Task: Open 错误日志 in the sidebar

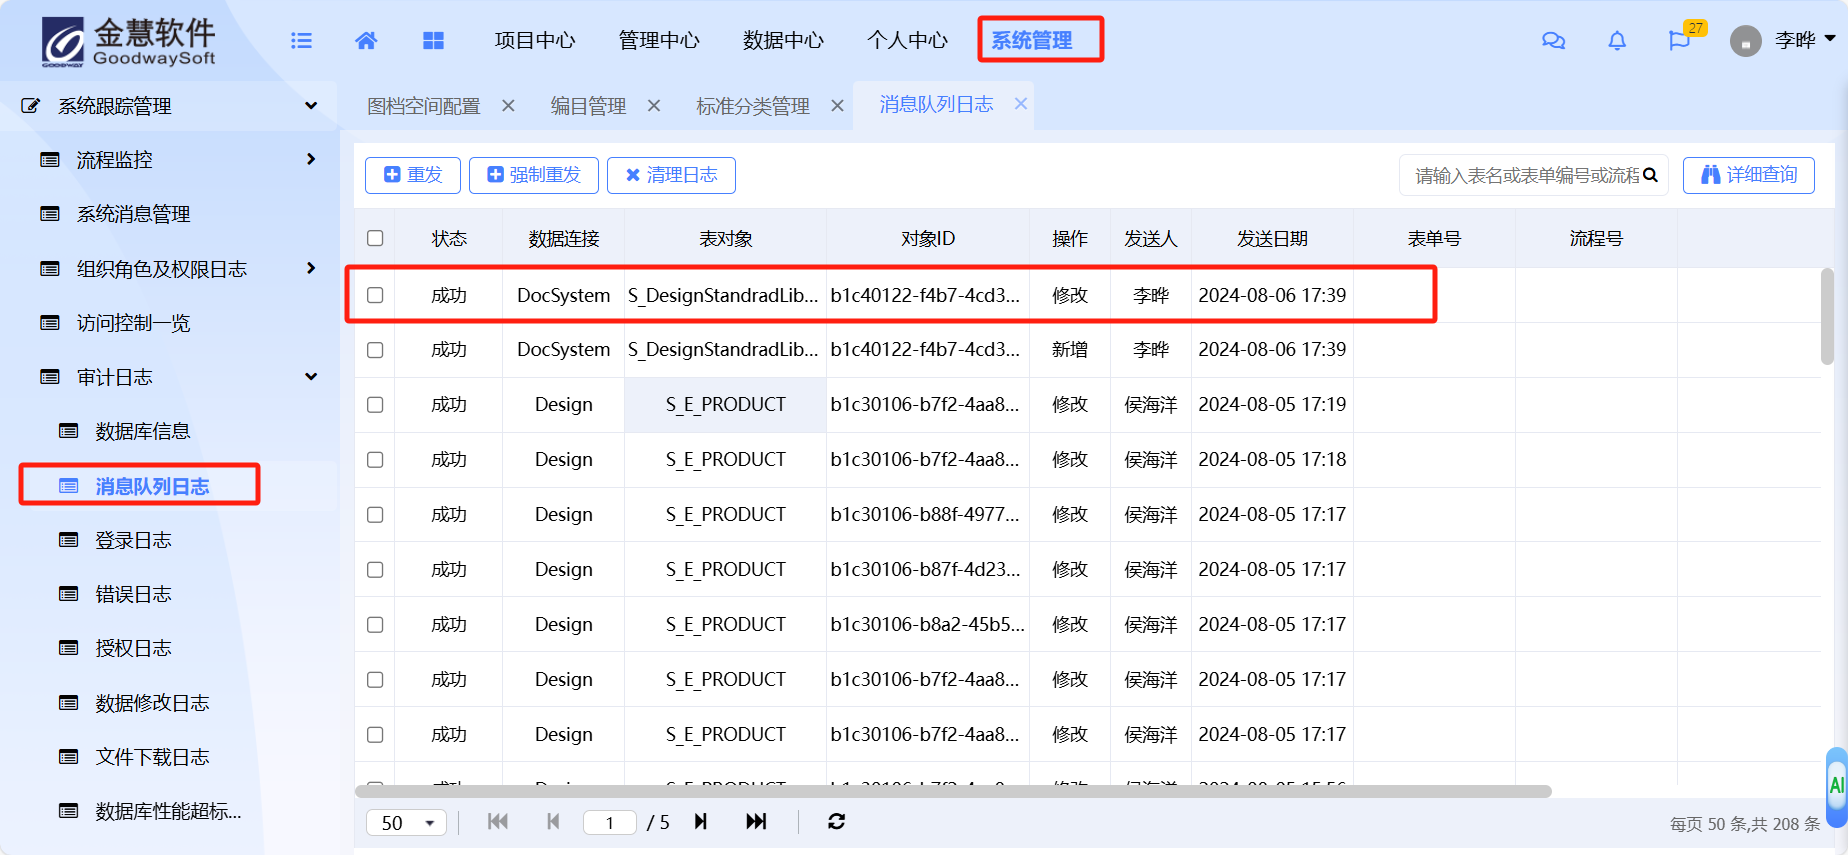Action: (x=133, y=594)
